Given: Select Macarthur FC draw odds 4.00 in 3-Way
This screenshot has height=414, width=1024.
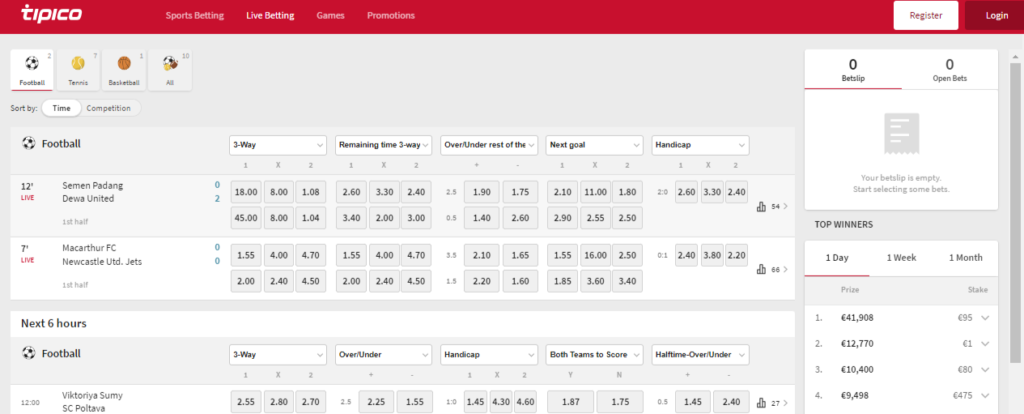Looking at the screenshot, I should [279, 255].
